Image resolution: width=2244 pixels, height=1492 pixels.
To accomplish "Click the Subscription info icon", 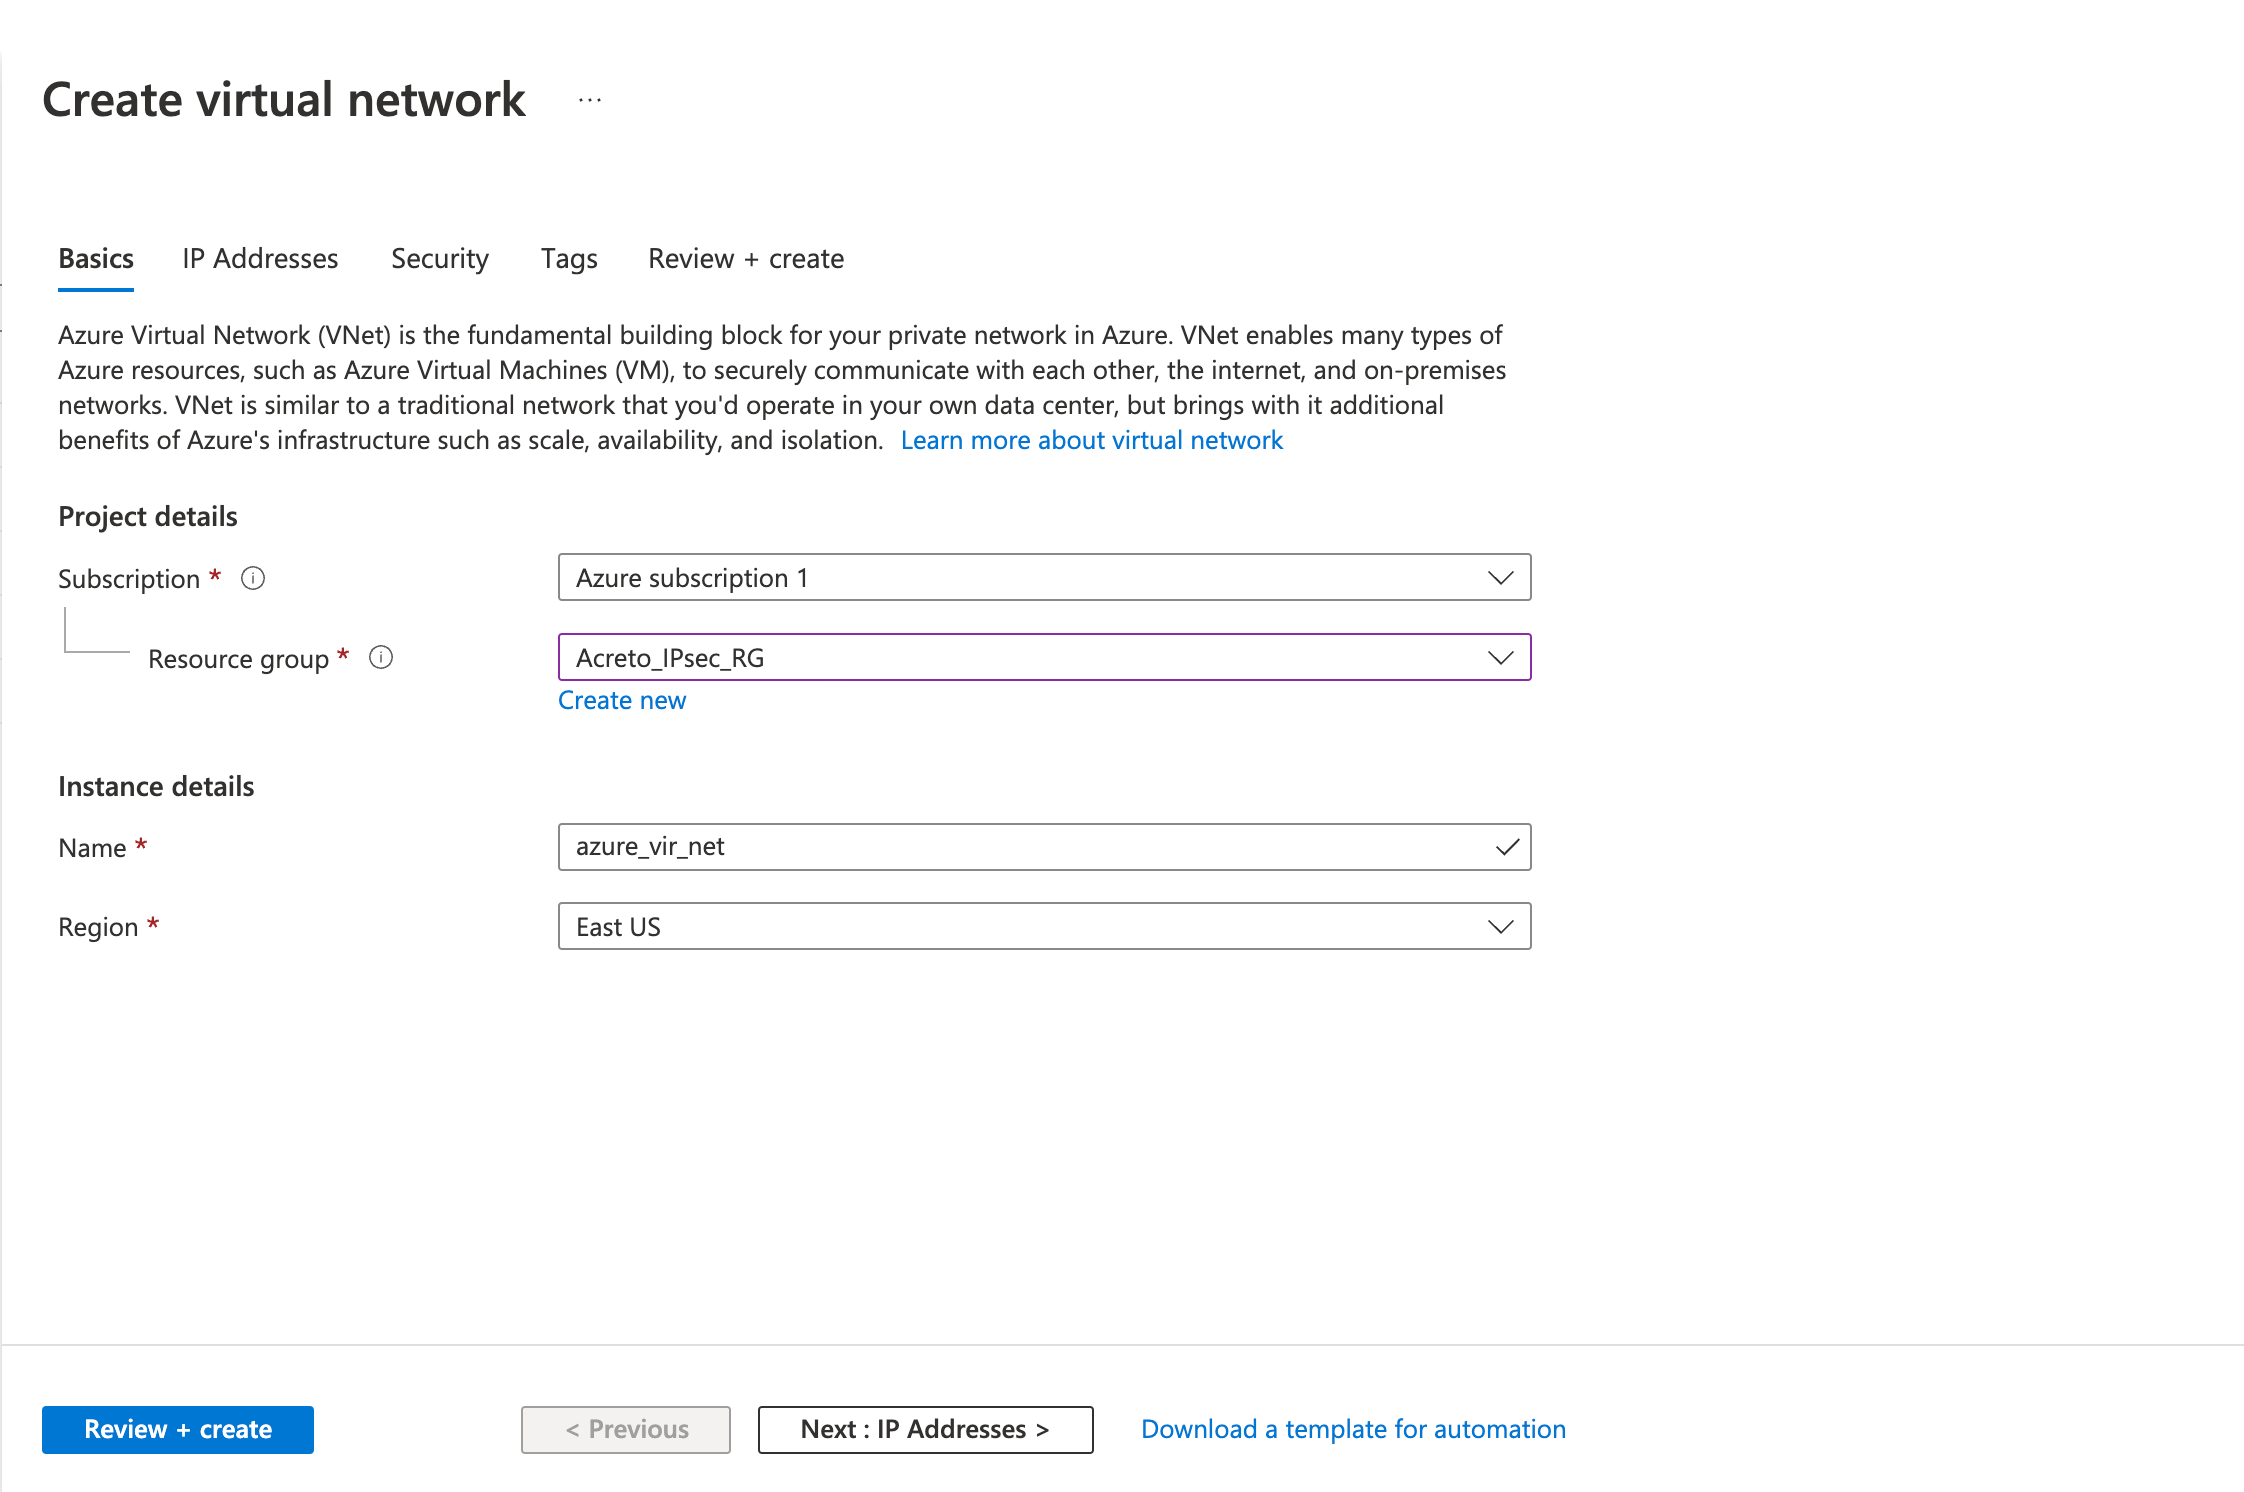I will click(x=253, y=578).
